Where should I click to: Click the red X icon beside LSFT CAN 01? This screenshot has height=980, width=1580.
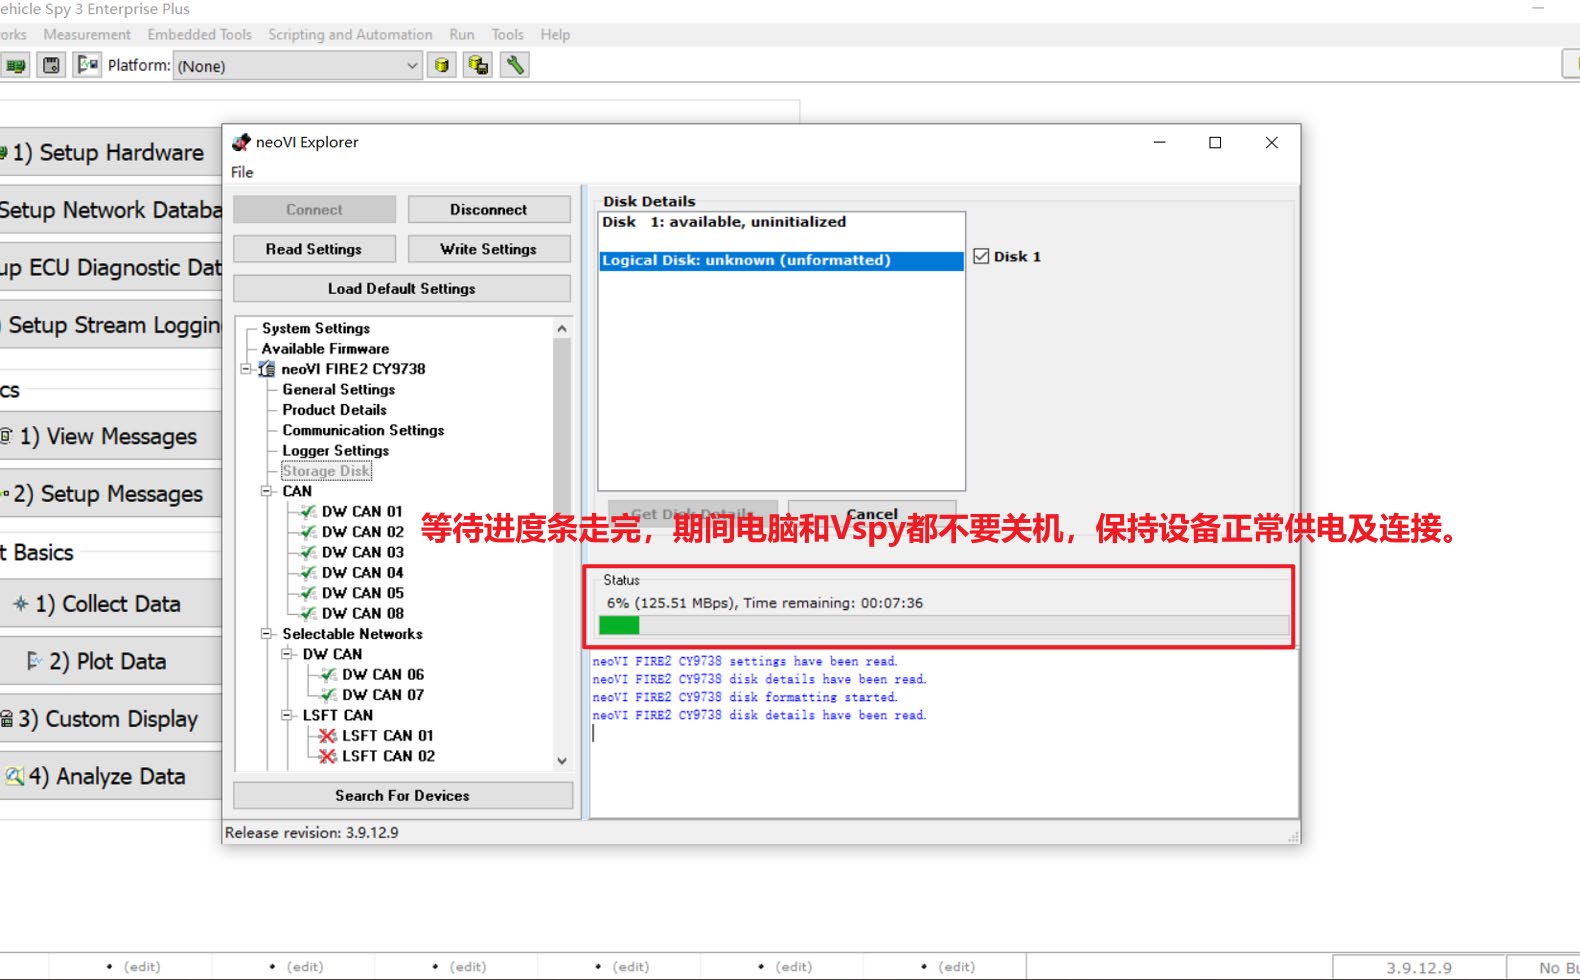click(x=328, y=736)
